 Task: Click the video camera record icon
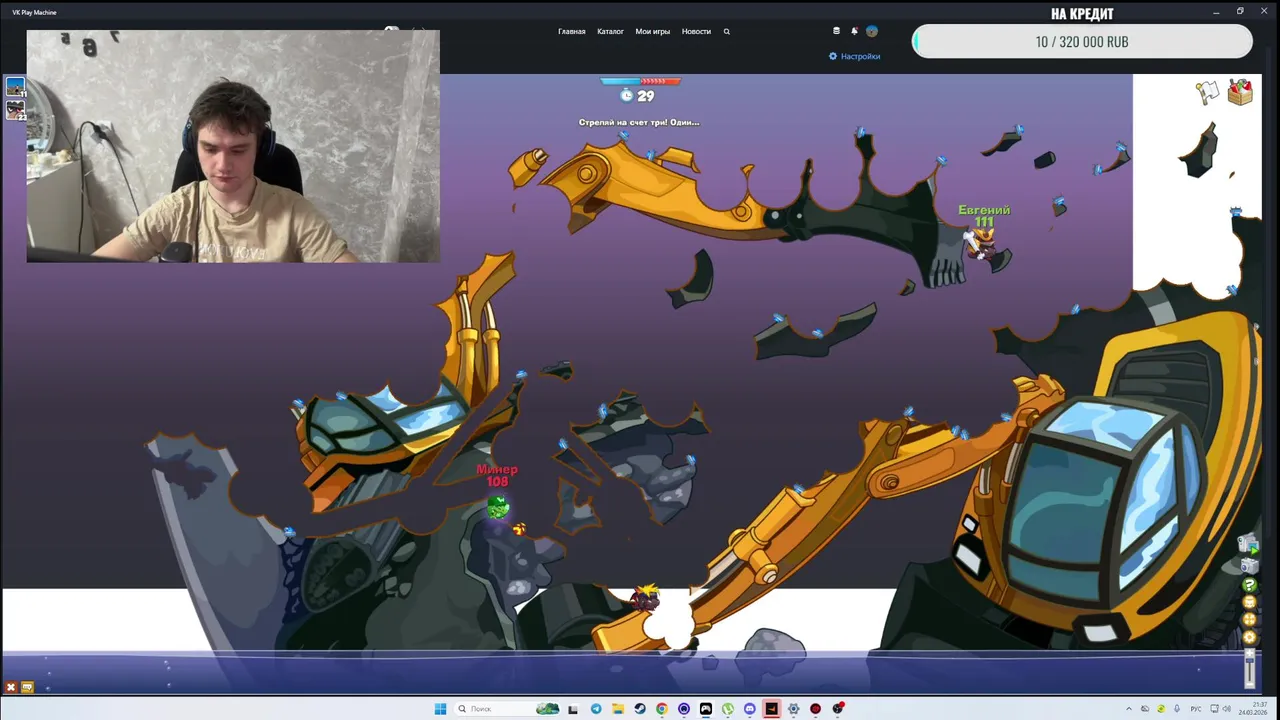[x=1248, y=543]
